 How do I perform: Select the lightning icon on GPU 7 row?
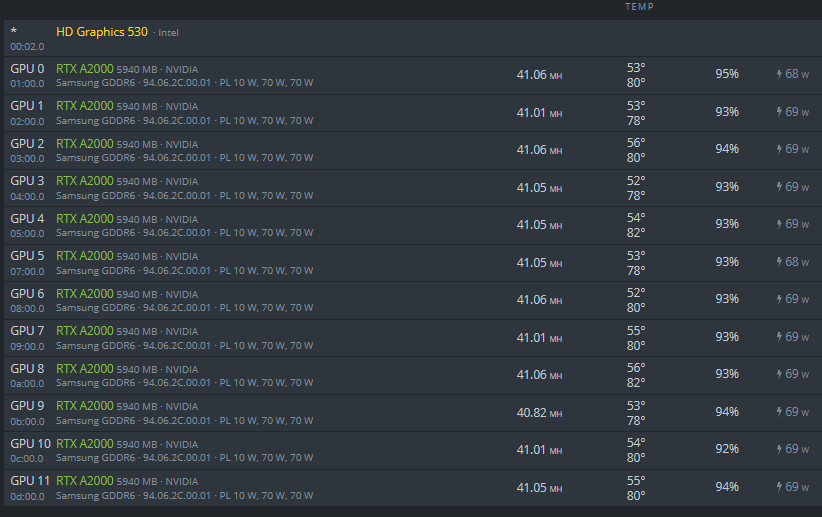pyautogui.click(x=780, y=337)
